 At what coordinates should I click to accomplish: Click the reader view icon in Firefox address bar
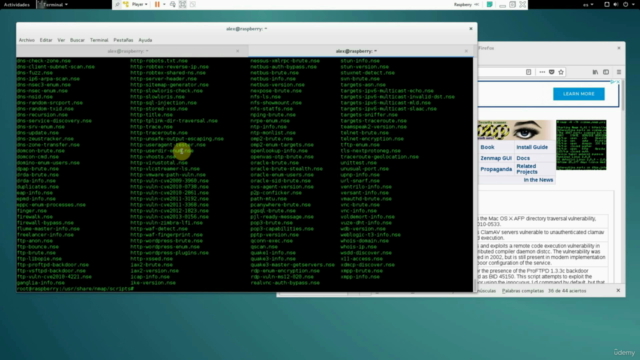[x=529, y=72]
